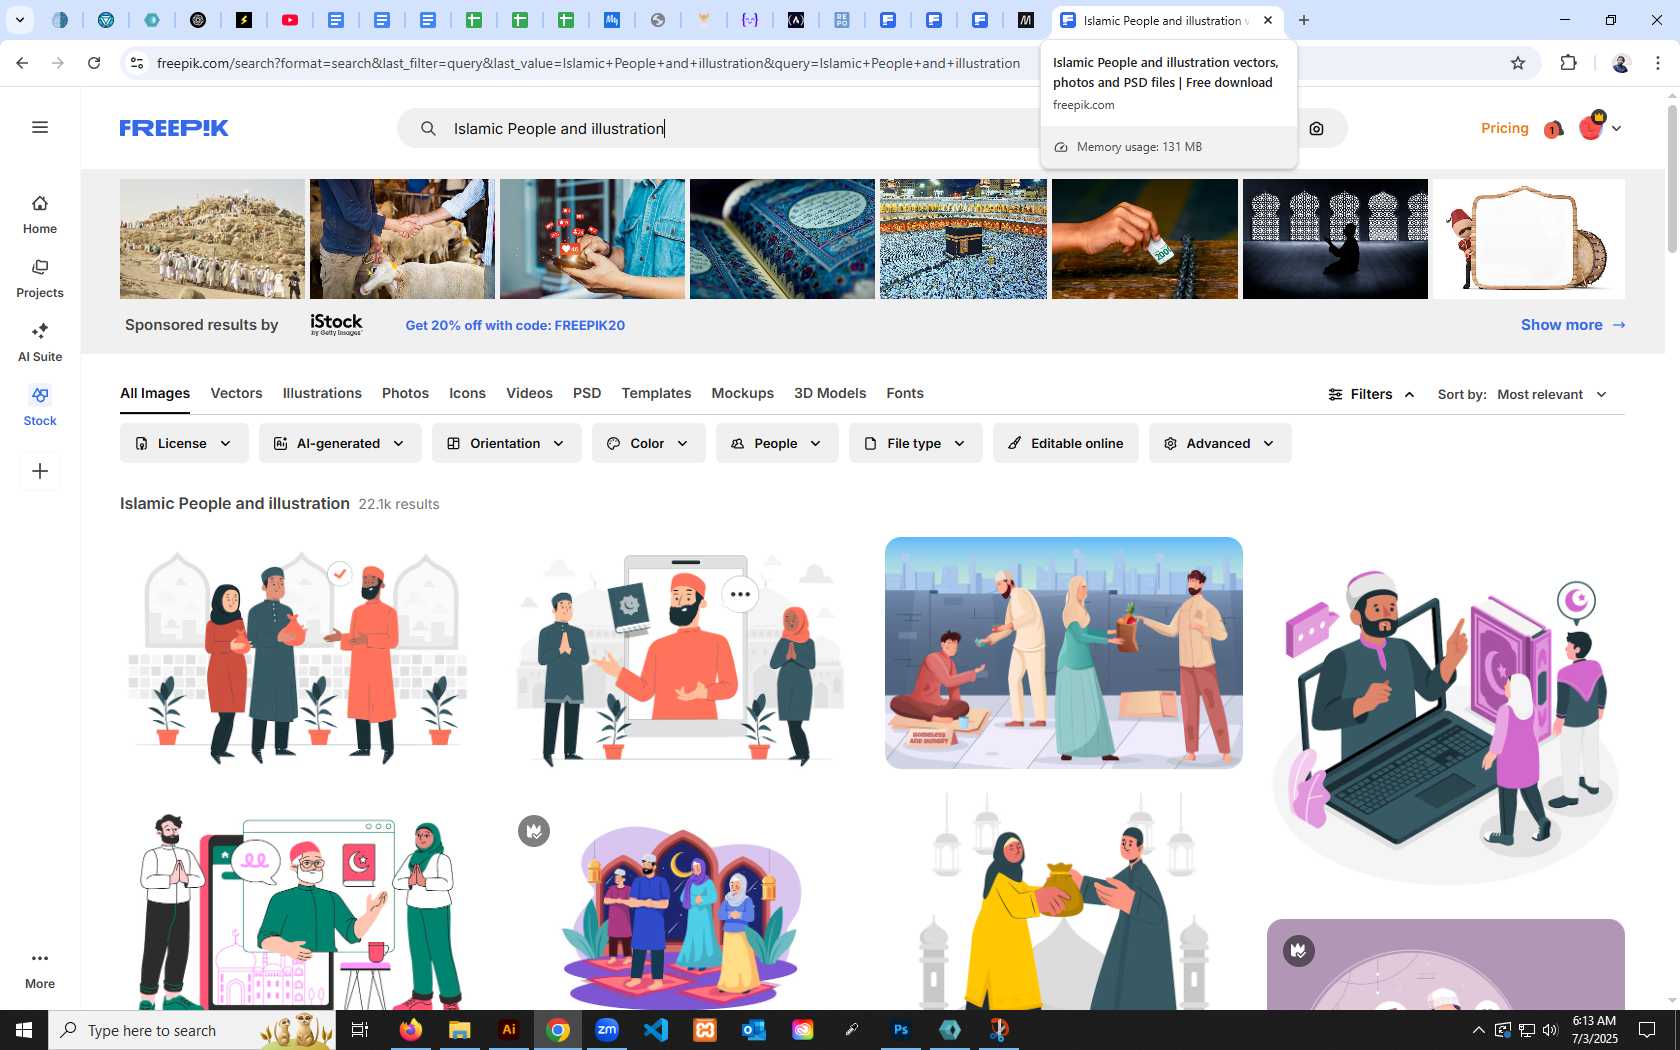Click the plus icon in sidebar
1680x1050 pixels.
pyautogui.click(x=40, y=471)
